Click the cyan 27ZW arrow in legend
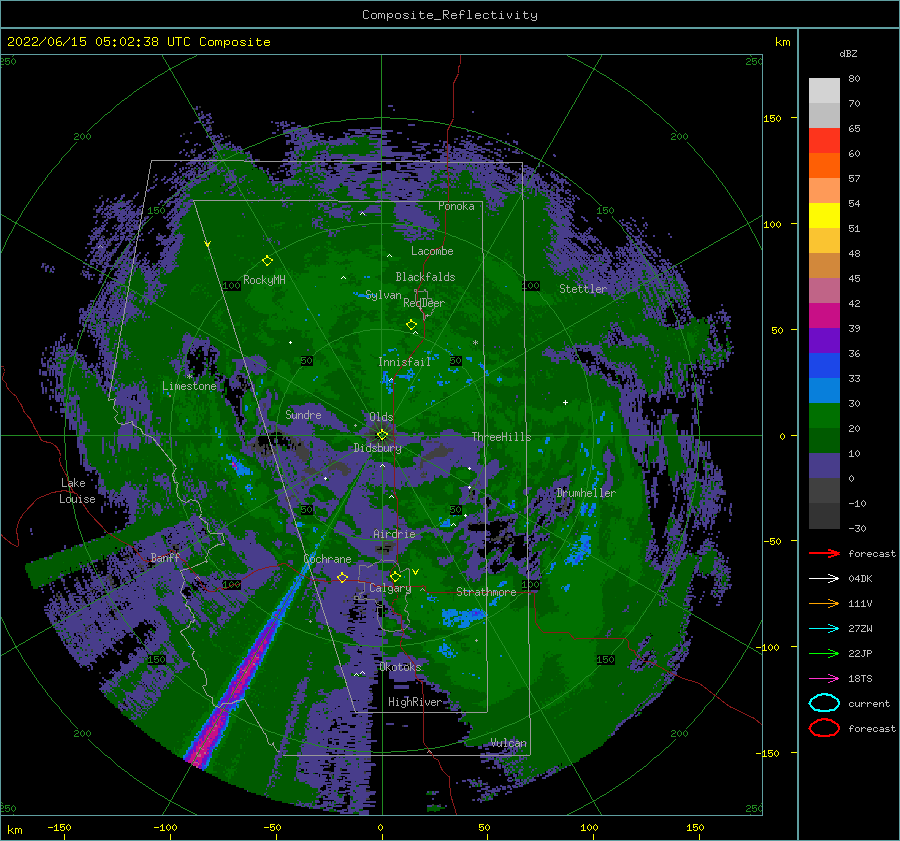 [824, 629]
